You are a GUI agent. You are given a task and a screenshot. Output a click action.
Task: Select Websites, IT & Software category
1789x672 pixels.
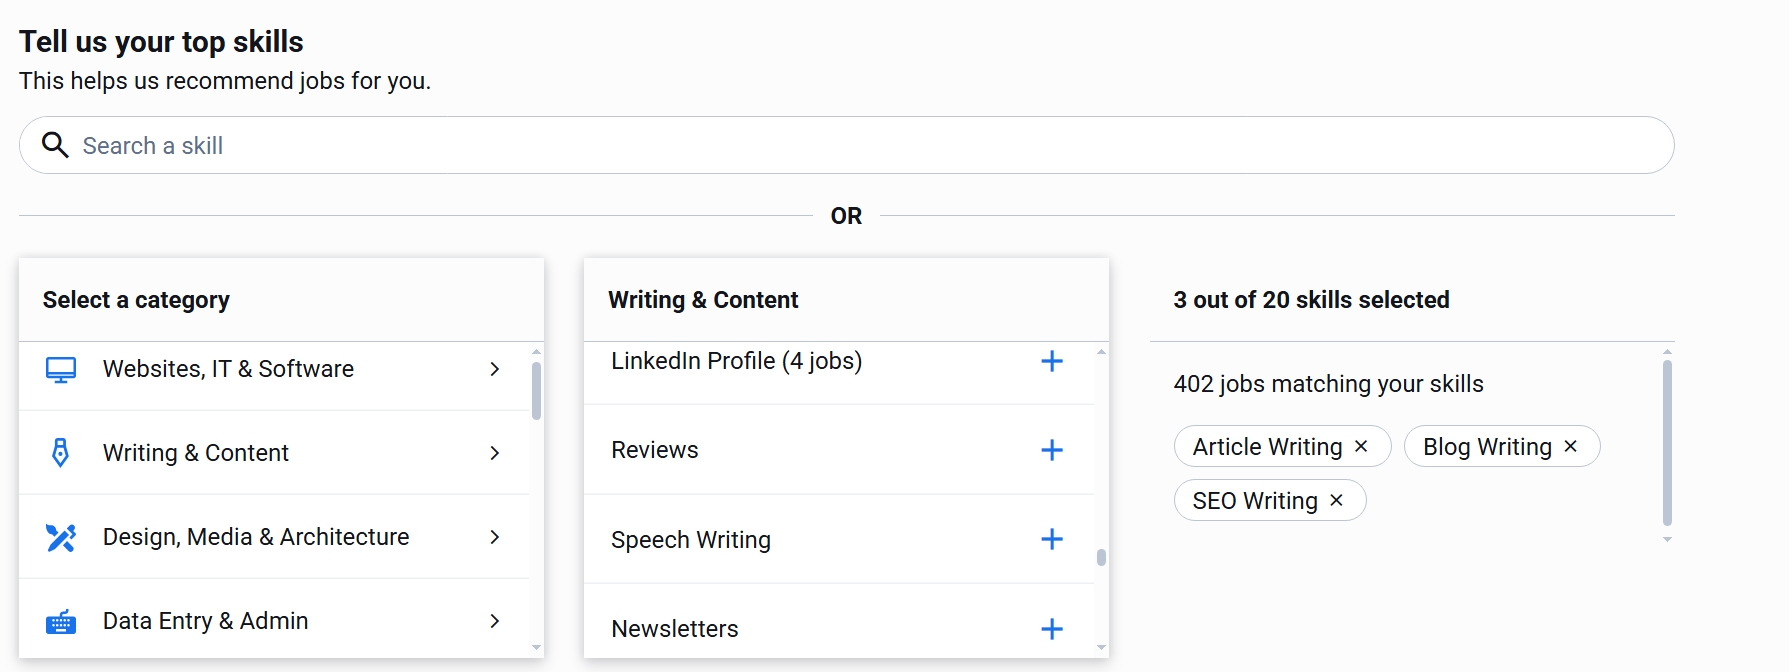point(274,369)
